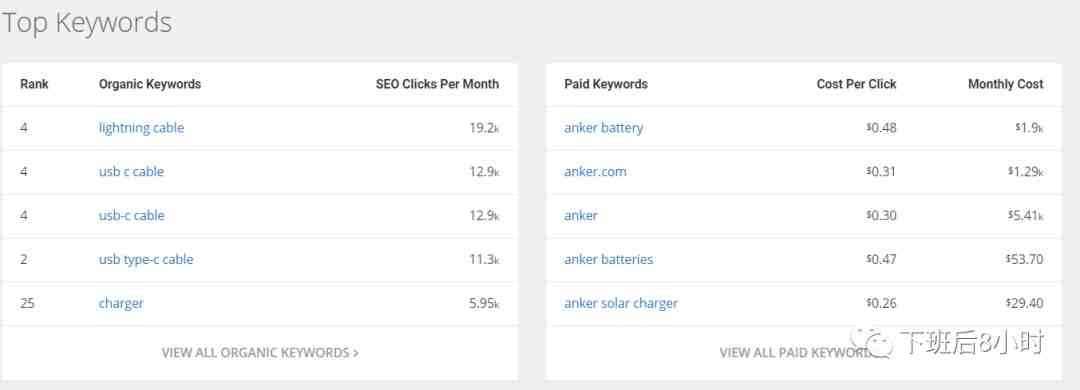Viewport: 1080px width, 390px height.
Task: Open the lightning cable keyword link
Action: click(x=141, y=128)
